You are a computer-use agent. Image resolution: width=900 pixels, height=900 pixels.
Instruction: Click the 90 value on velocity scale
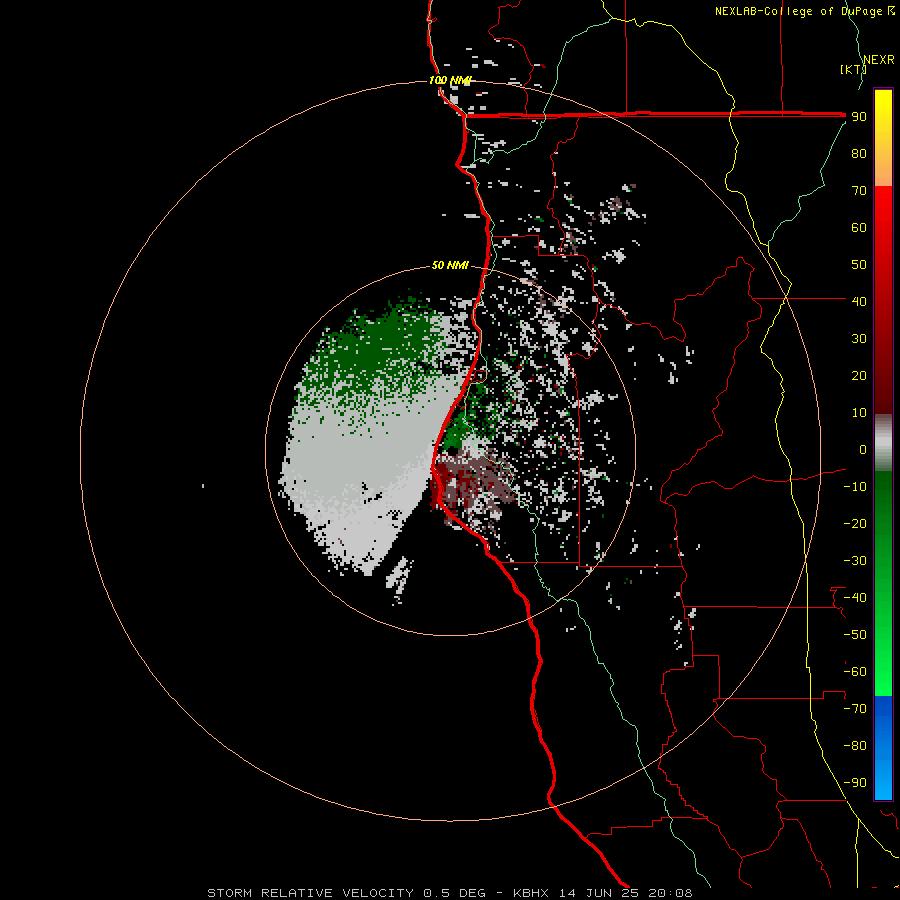click(x=859, y=117)
